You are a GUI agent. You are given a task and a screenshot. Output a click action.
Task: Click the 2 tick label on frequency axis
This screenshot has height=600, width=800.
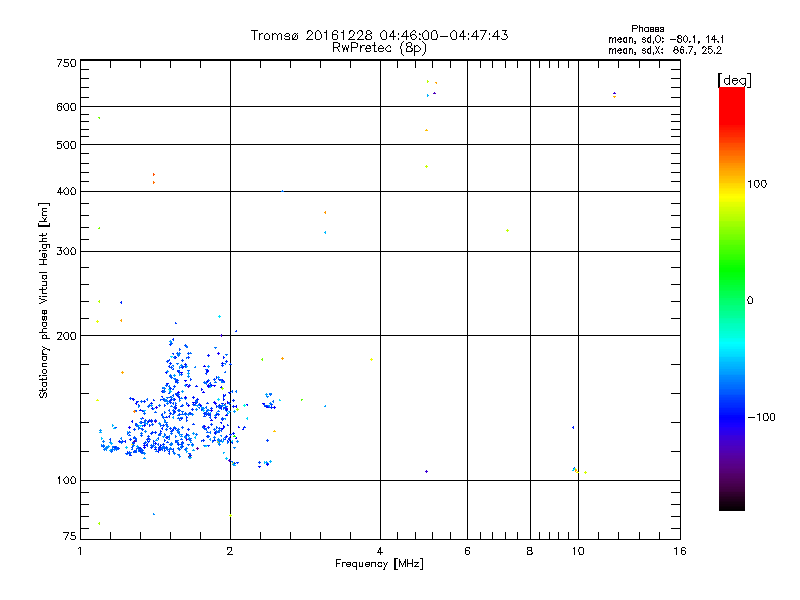[230, 551]
